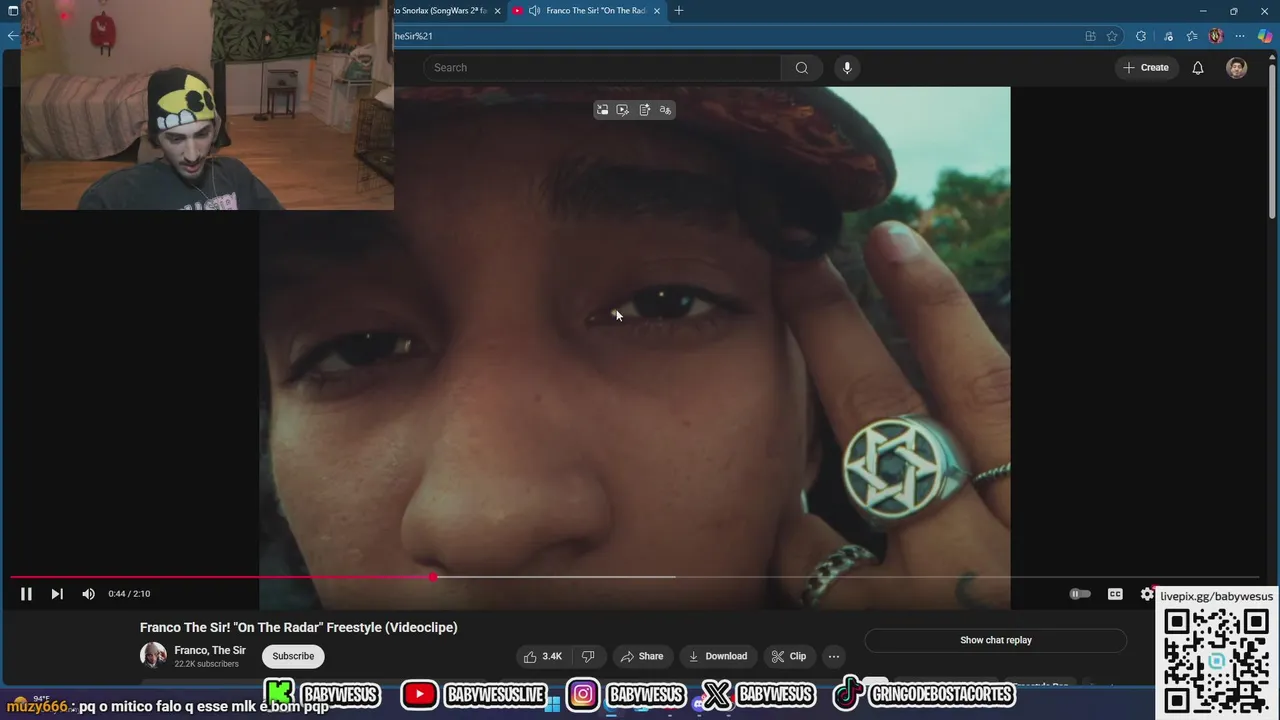
Task: Subscribe to Franco, The Sir
Action: pyautogui.click(x=293, y=656)
